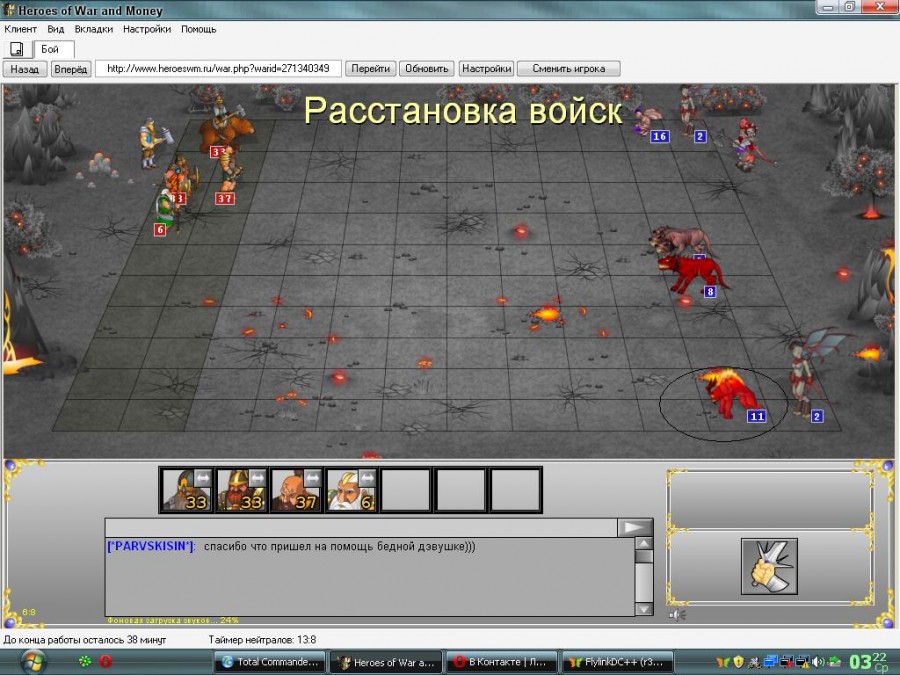Click the chat scrollbar up arrow
900x675 pixels.
[644, 544]
